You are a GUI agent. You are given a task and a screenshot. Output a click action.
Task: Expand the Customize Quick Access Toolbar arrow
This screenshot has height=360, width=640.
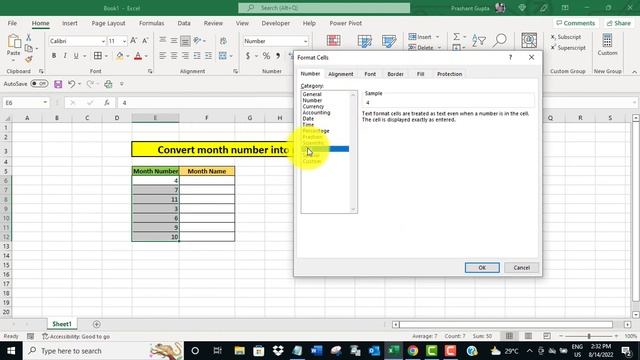click(122, 84)
